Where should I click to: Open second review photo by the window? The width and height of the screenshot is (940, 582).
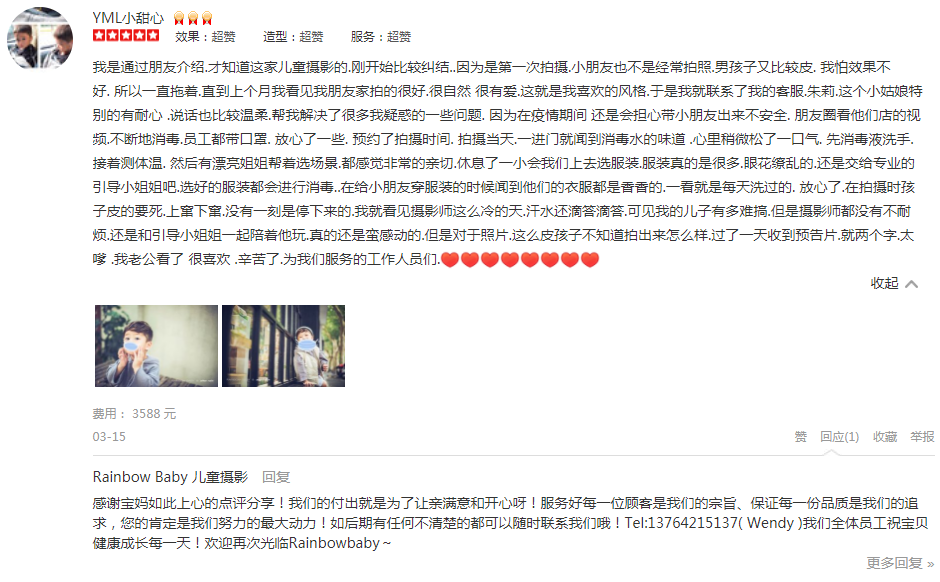(x=284, y=346)
